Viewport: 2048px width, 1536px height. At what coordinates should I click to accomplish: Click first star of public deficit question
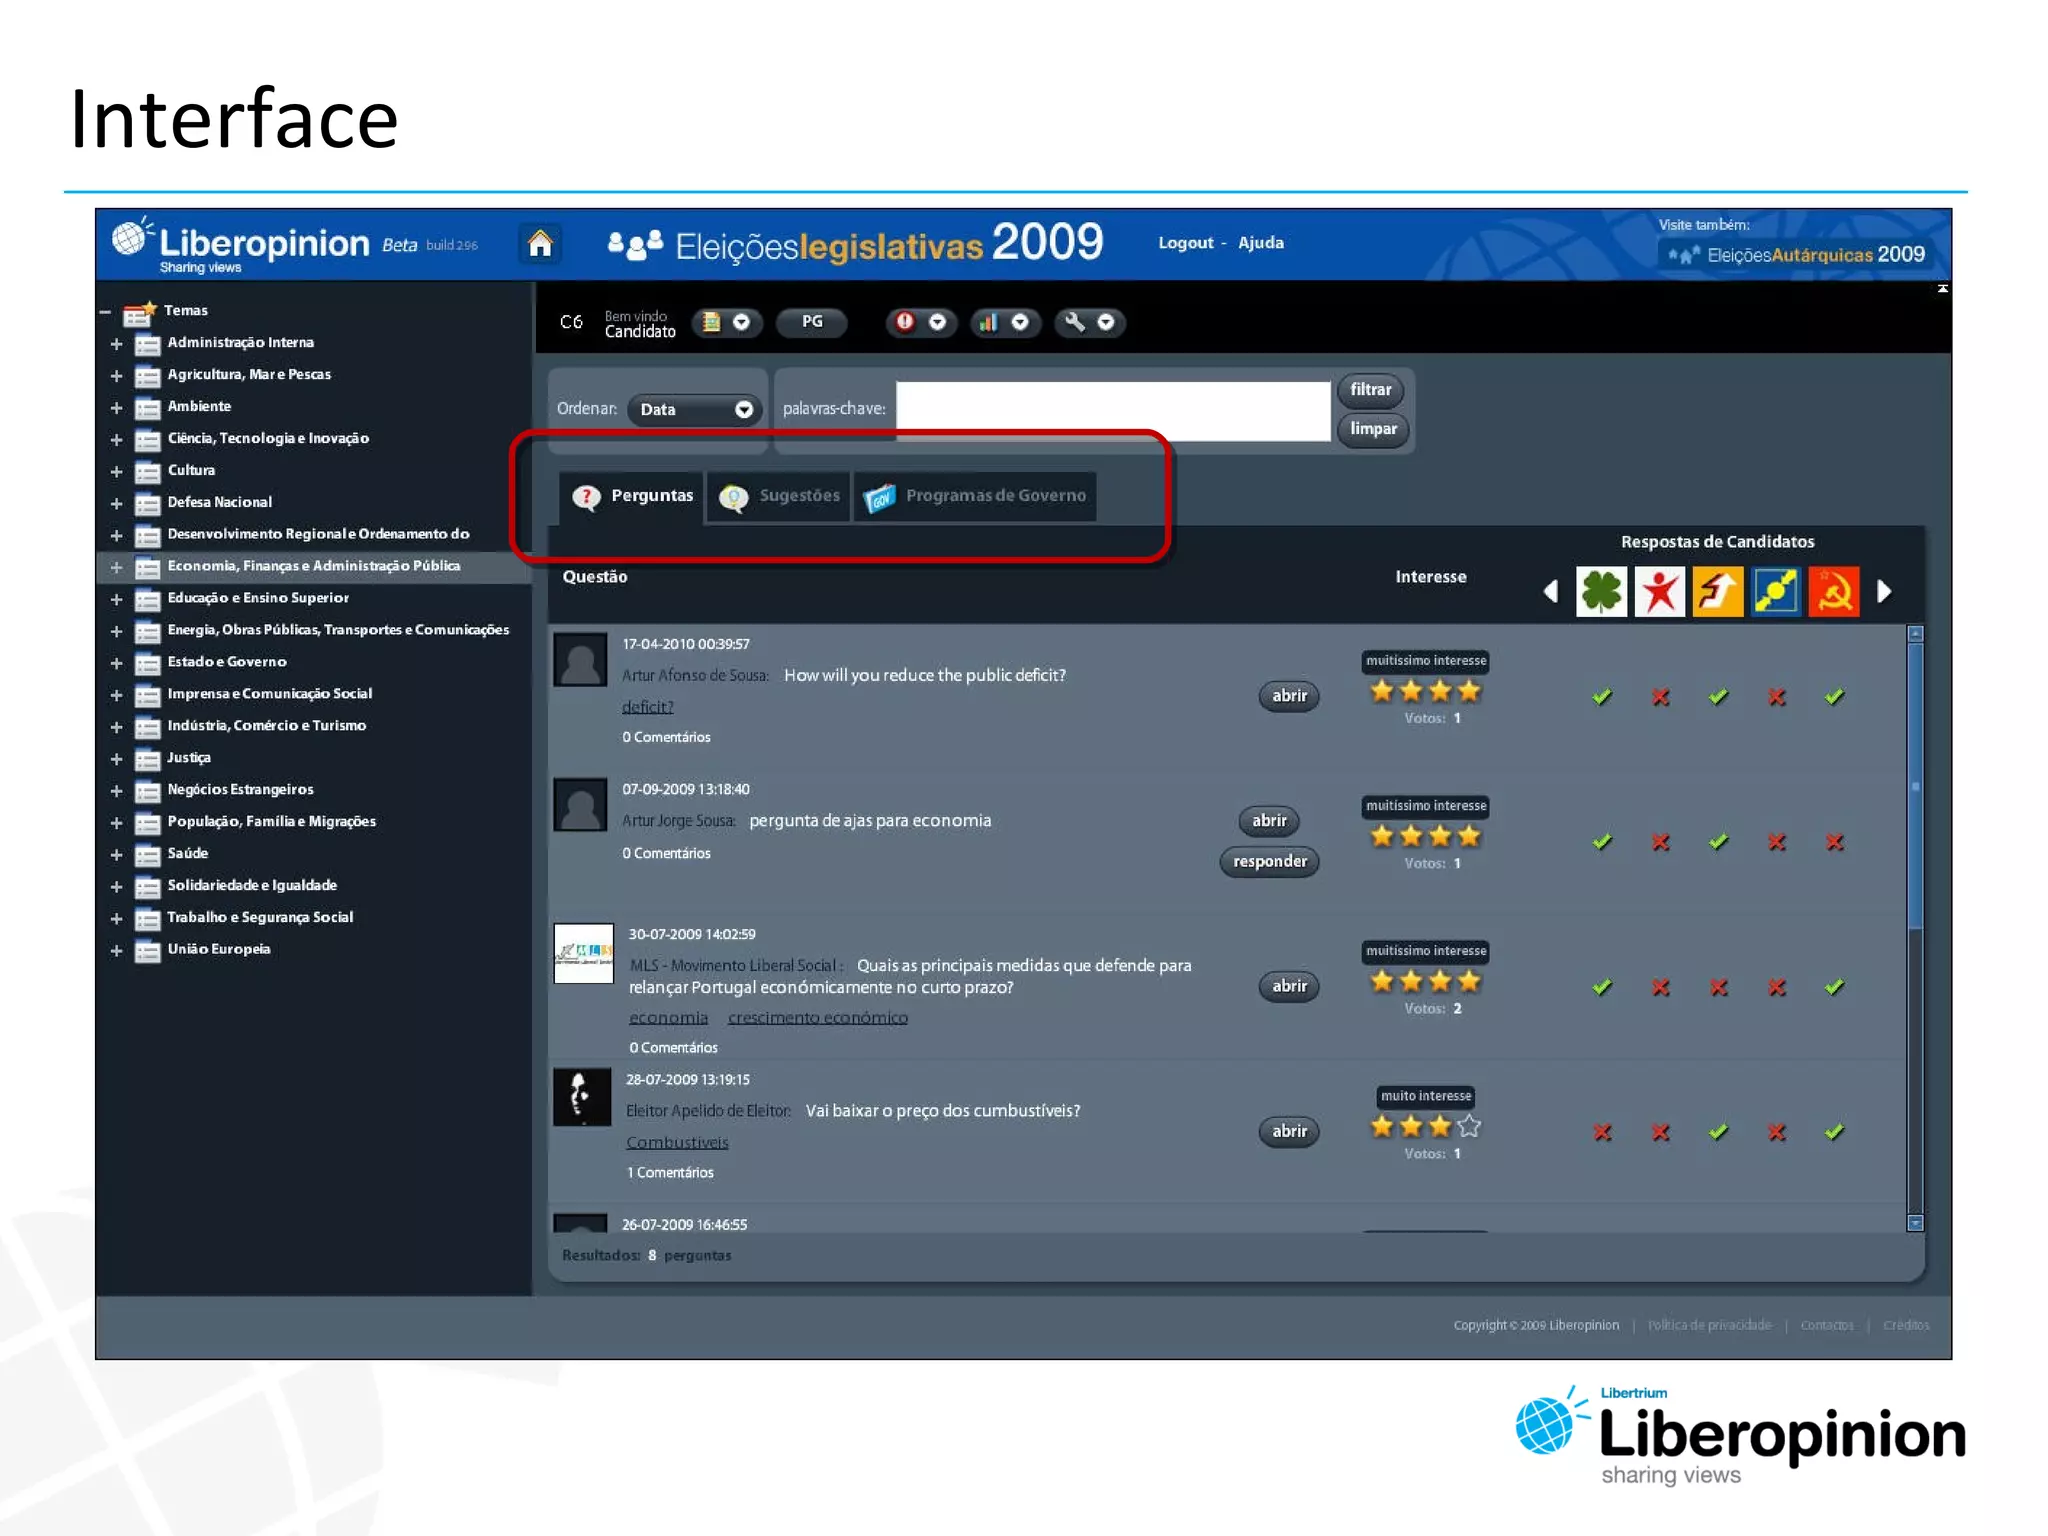pos(1382,691)
